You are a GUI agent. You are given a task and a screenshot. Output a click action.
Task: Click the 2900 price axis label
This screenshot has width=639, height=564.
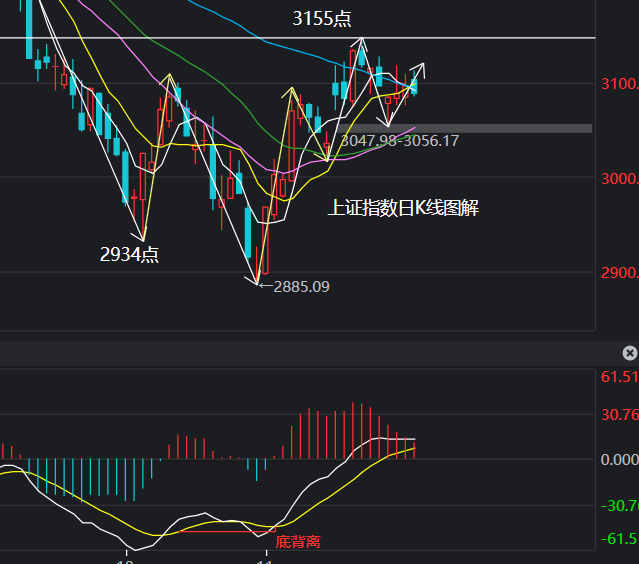[x=620, y=273]
